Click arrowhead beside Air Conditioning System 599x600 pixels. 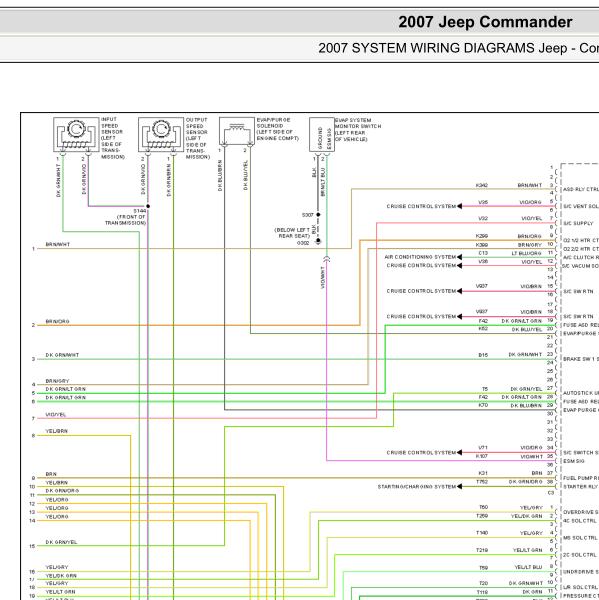460,257
